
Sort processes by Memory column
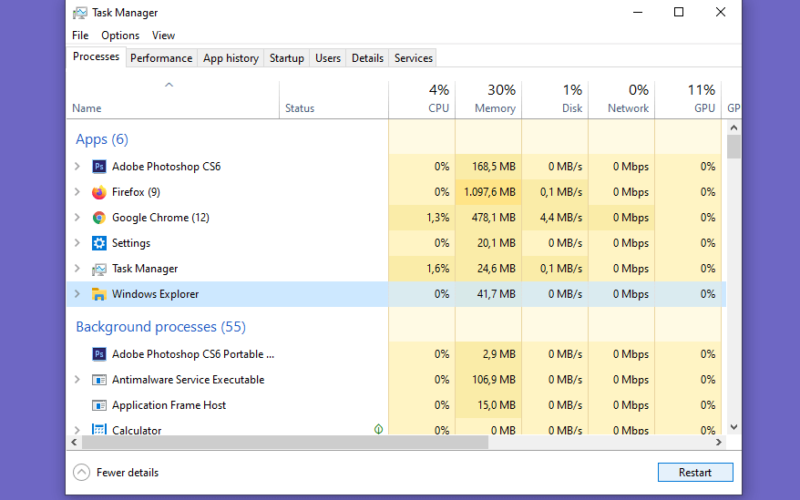coord(488,100)
